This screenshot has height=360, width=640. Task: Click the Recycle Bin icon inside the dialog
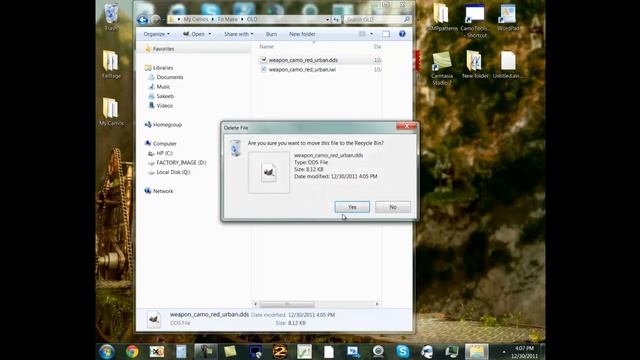(236, 147)
